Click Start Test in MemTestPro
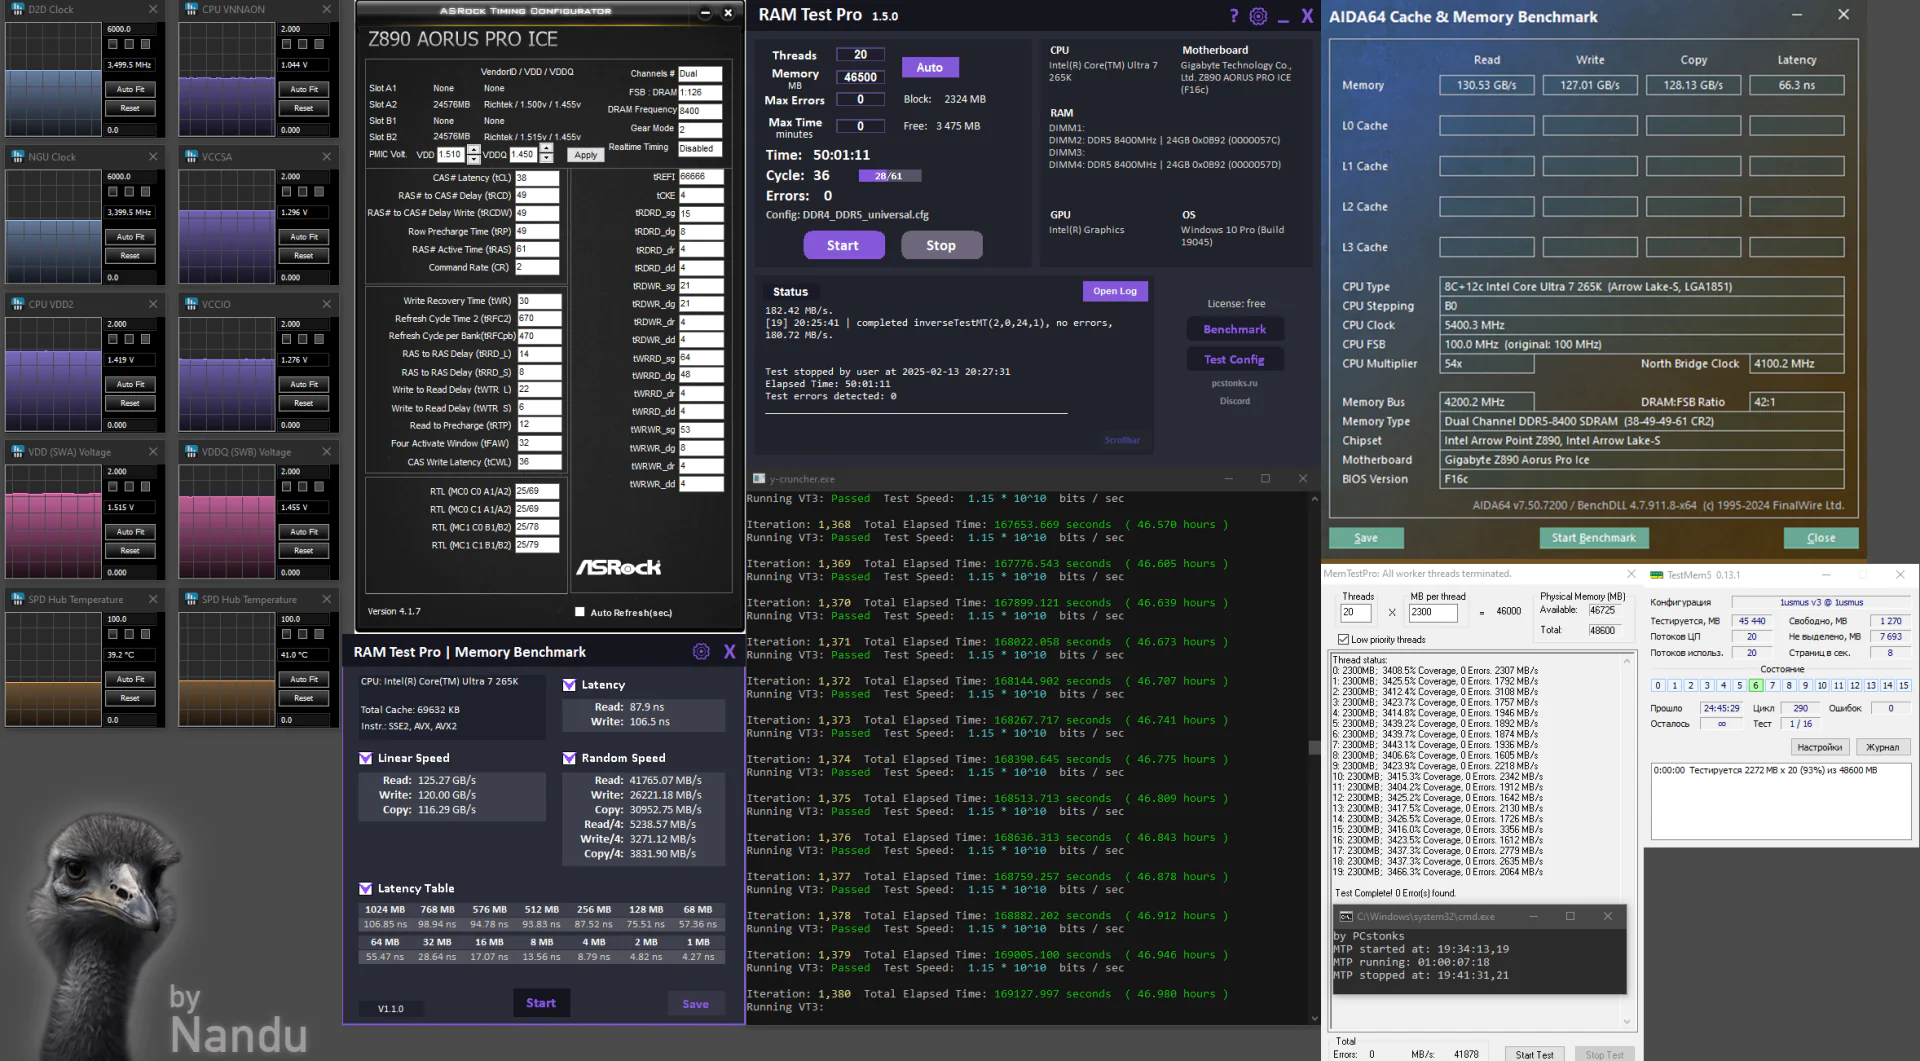Screen dimensions: 1920x1061 1535,1054
